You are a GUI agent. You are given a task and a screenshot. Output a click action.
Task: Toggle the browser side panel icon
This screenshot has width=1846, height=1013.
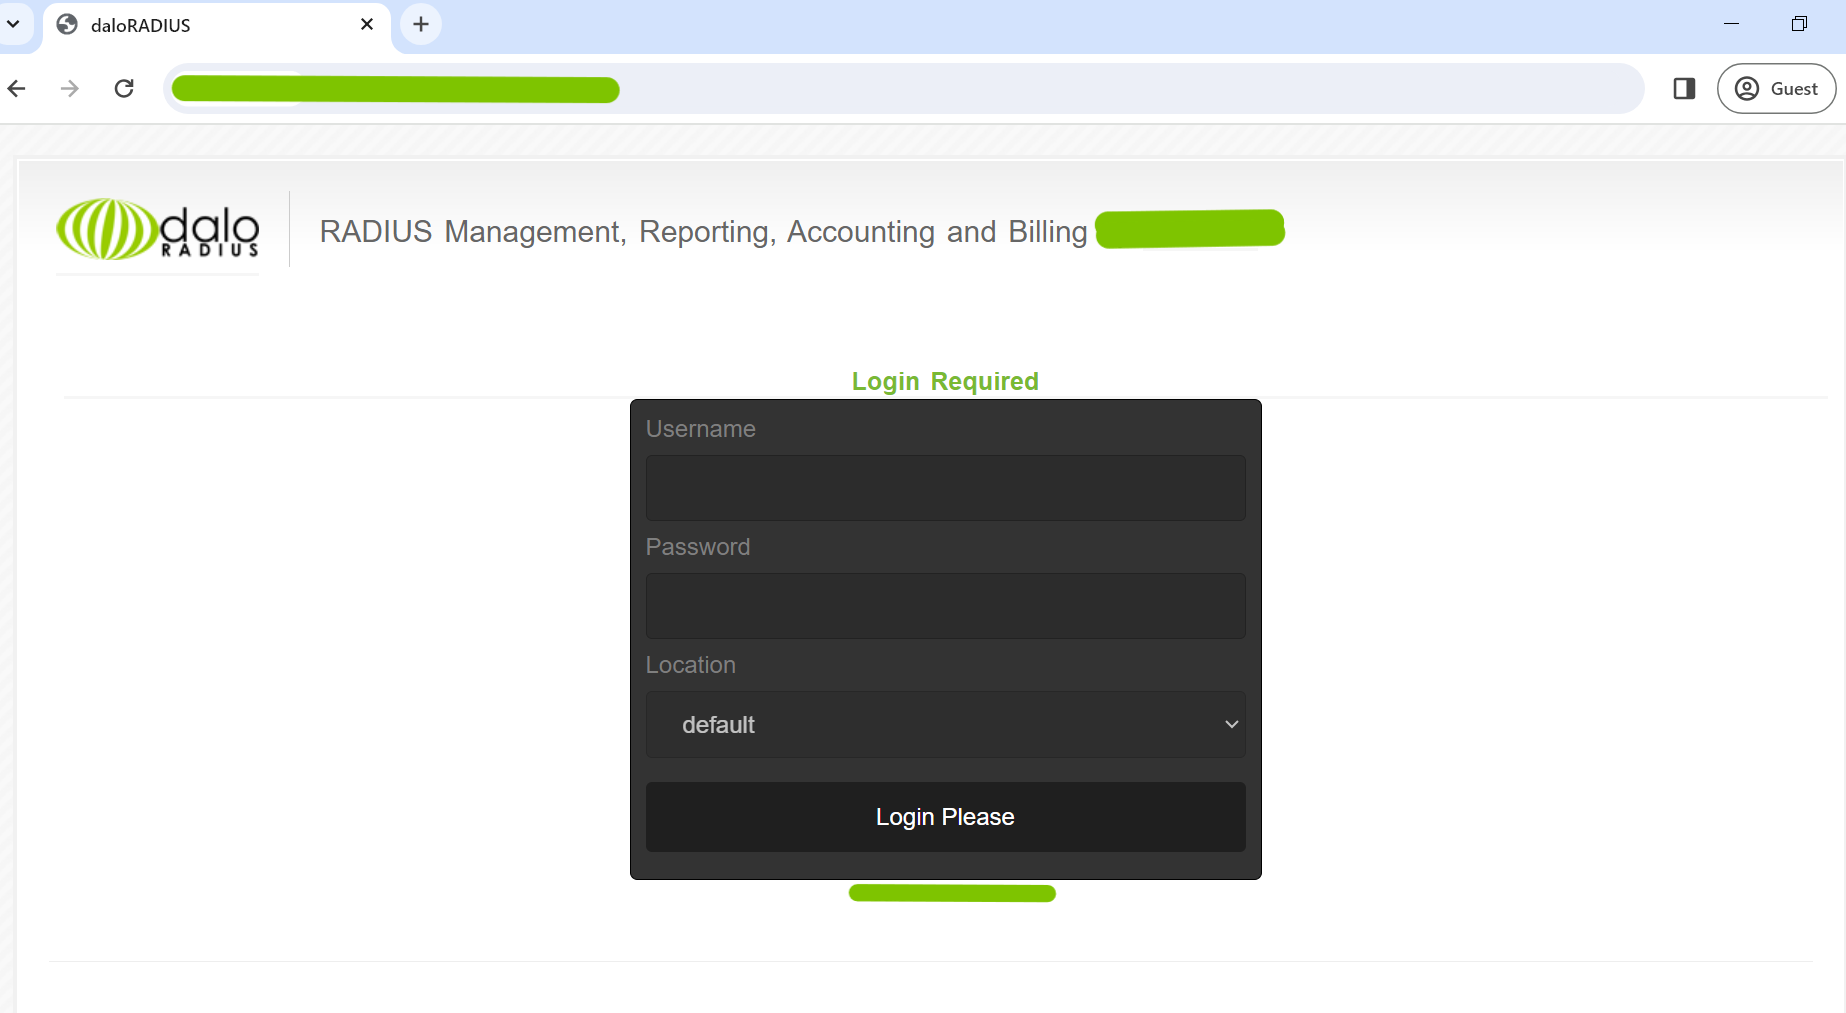(x=1684, y=89)
